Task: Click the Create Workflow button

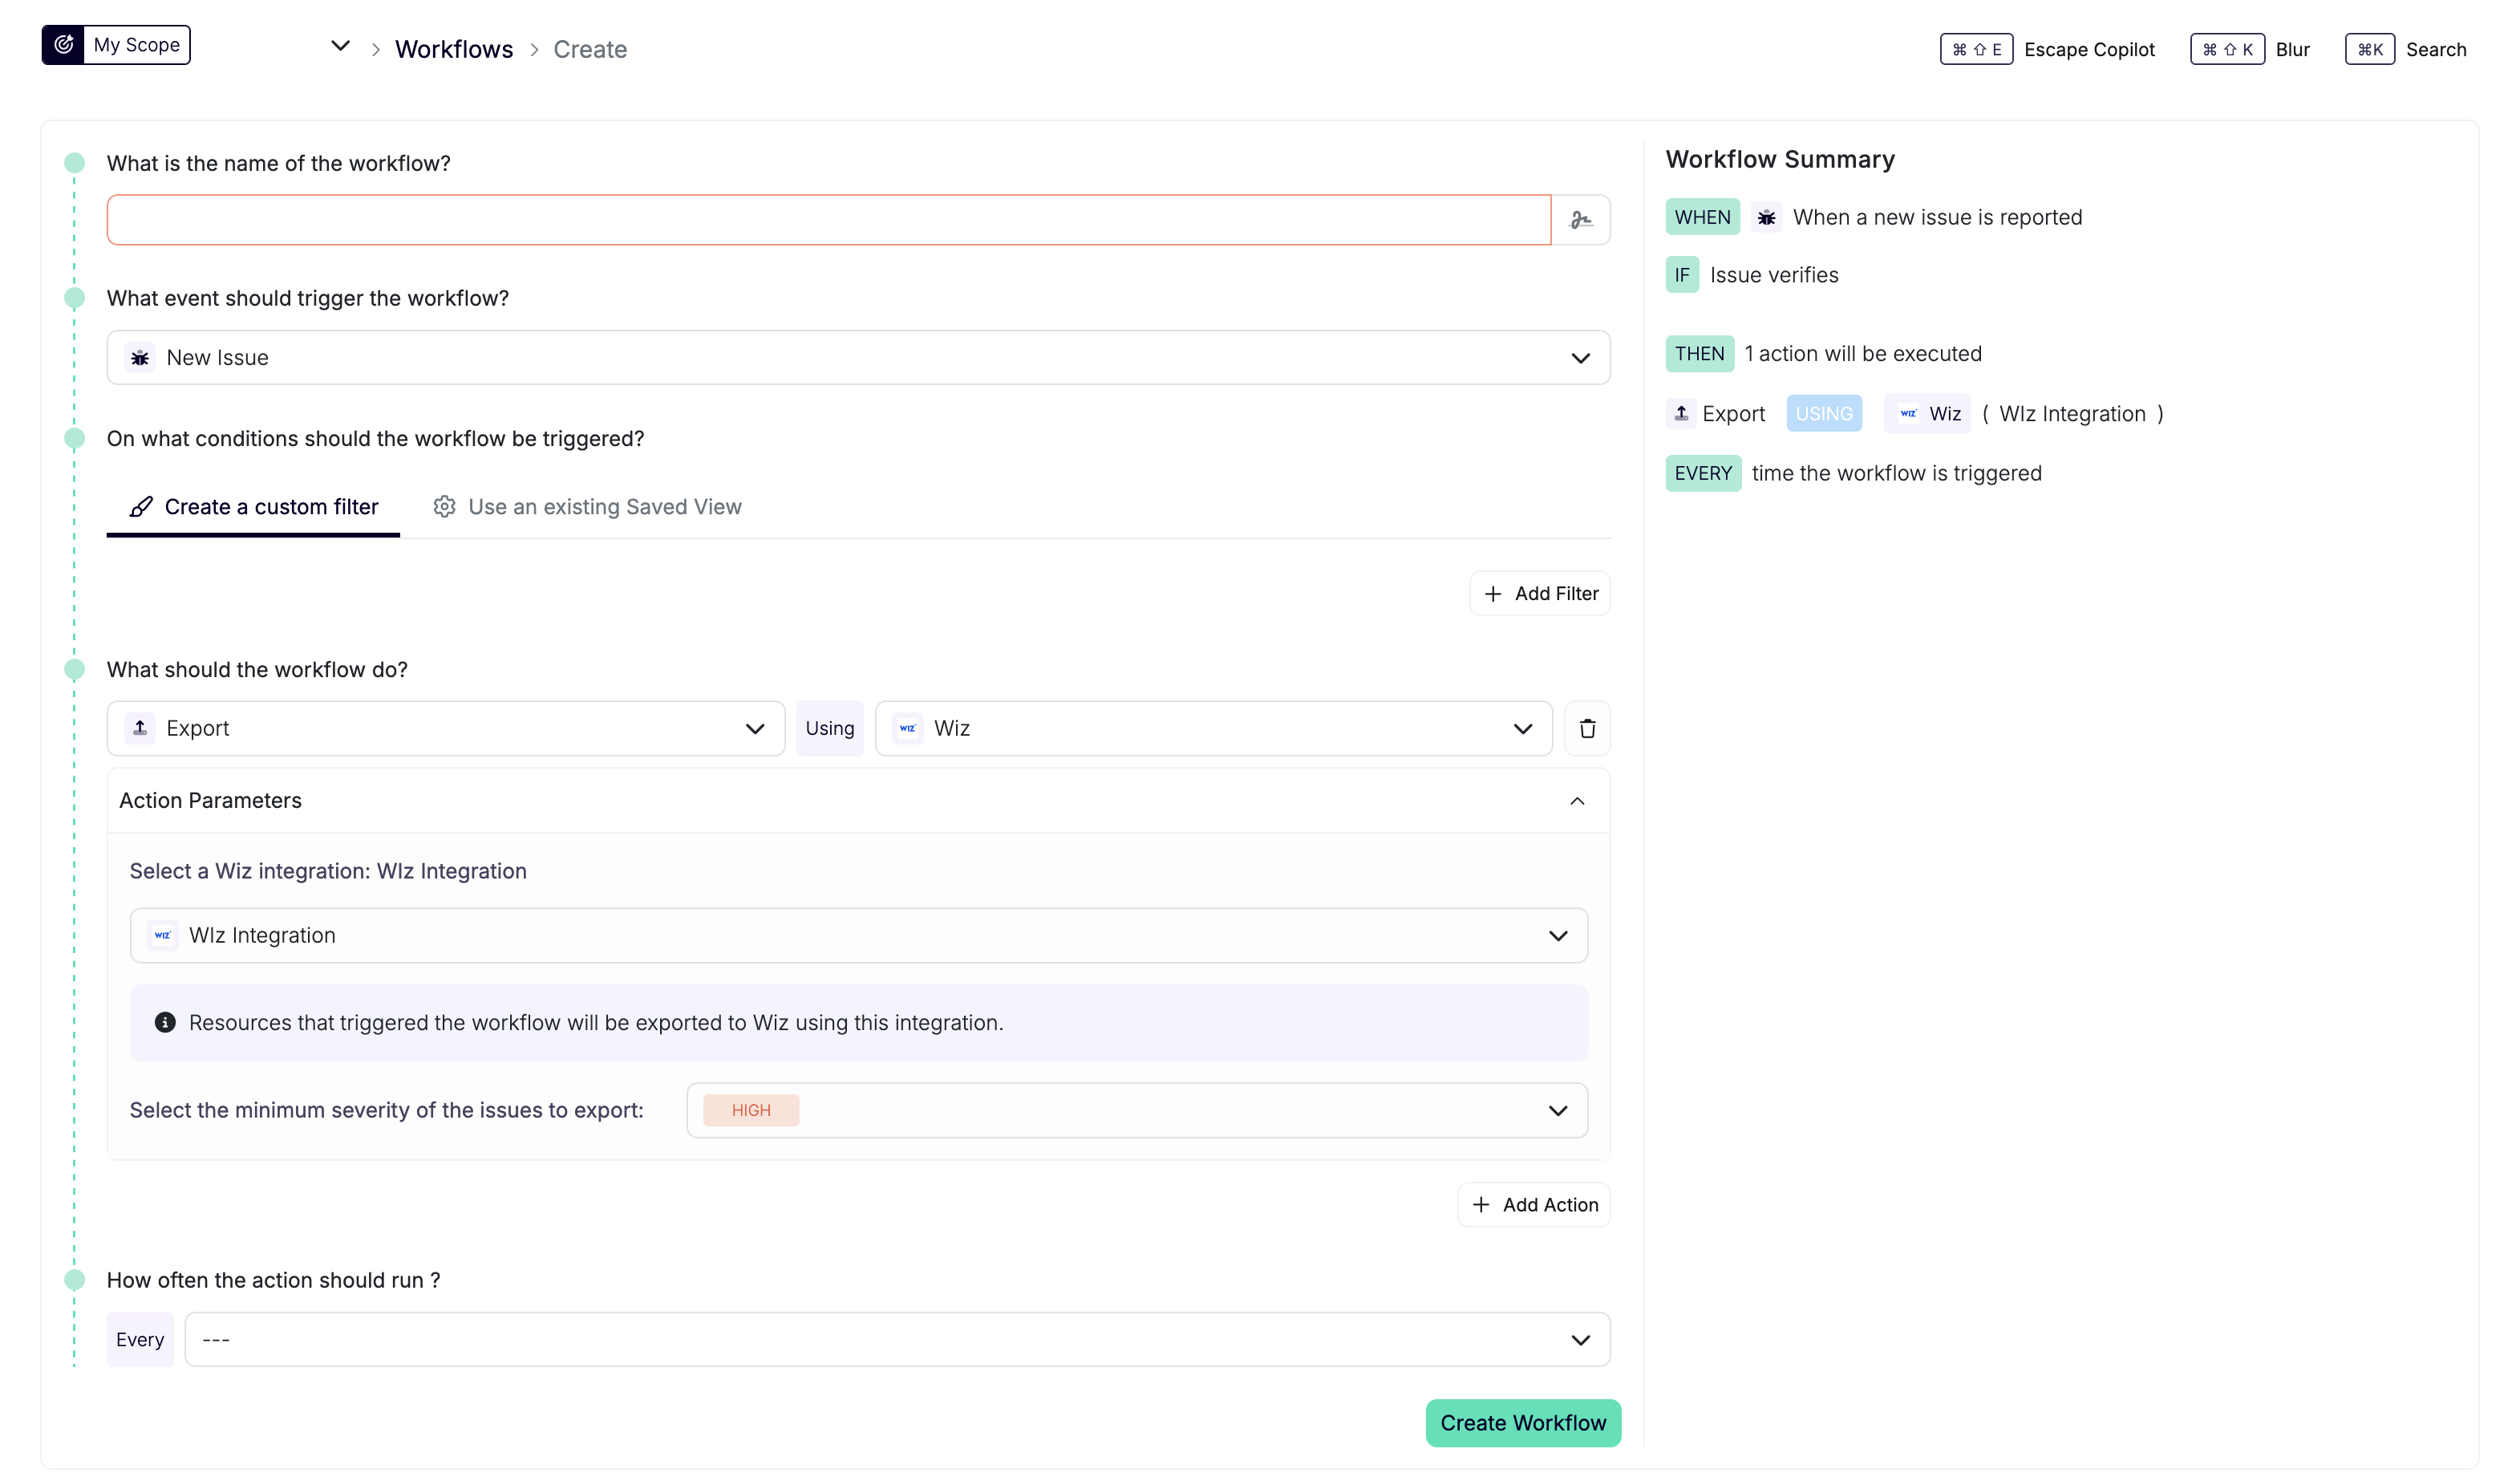Action: [x=1522, y=1422]
